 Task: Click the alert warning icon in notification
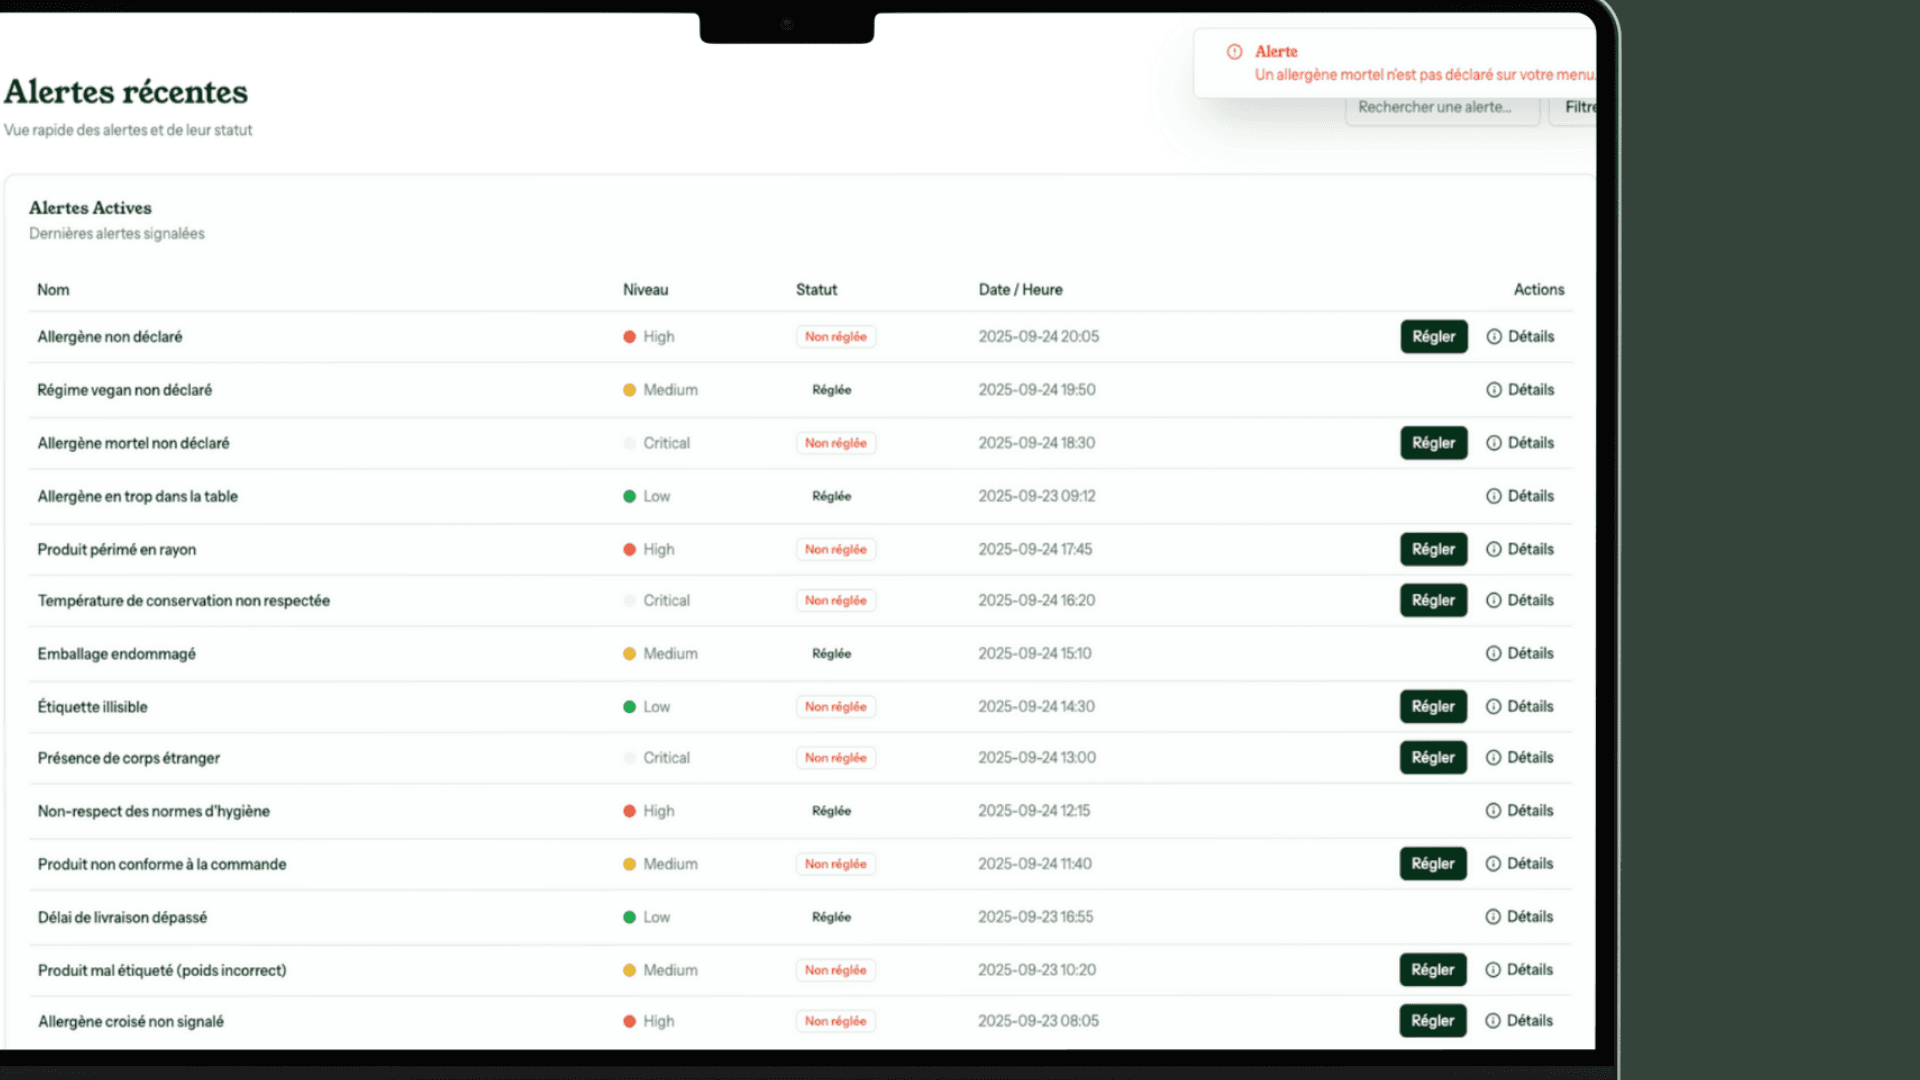click(1234, 52)
